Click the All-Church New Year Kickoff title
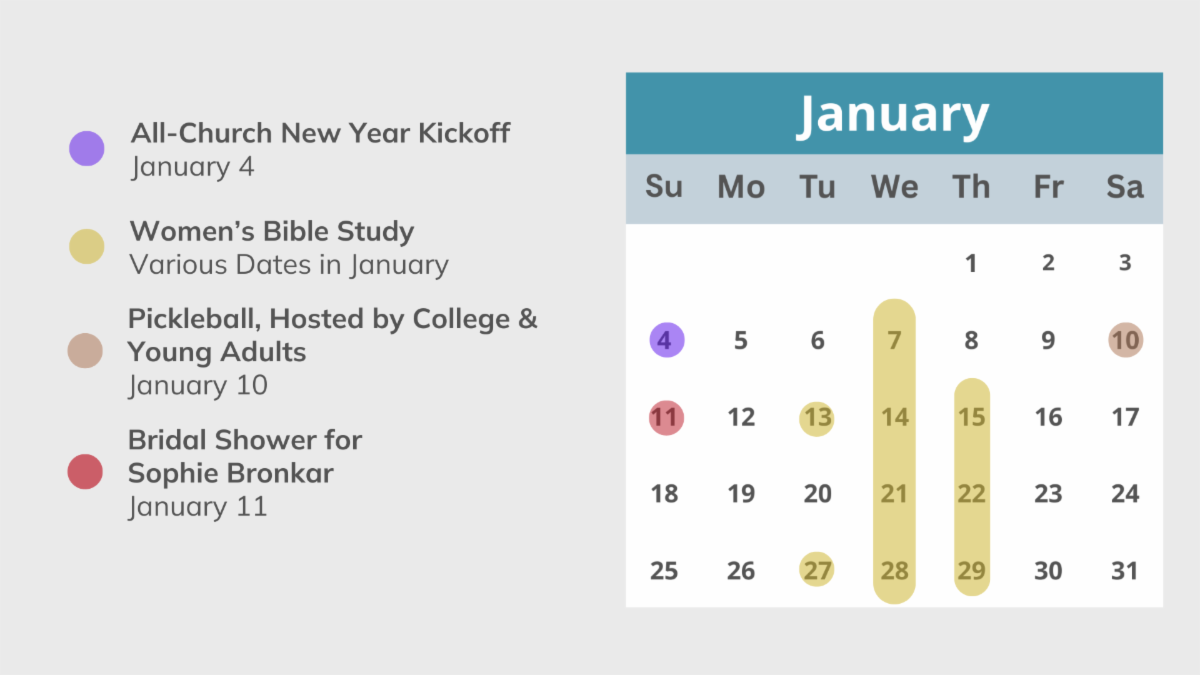1200x675 pixels. (x=320, y=133)
